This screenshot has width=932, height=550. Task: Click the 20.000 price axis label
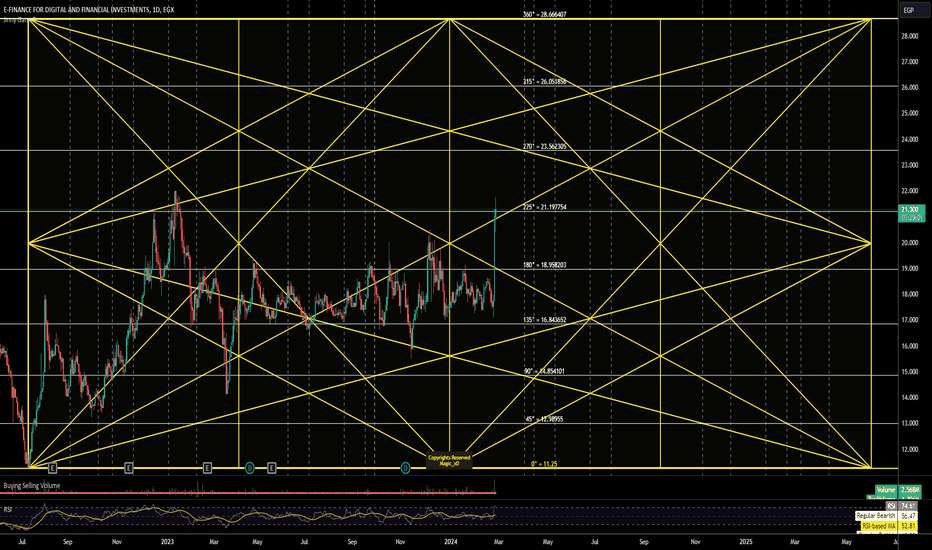(909, 243)
